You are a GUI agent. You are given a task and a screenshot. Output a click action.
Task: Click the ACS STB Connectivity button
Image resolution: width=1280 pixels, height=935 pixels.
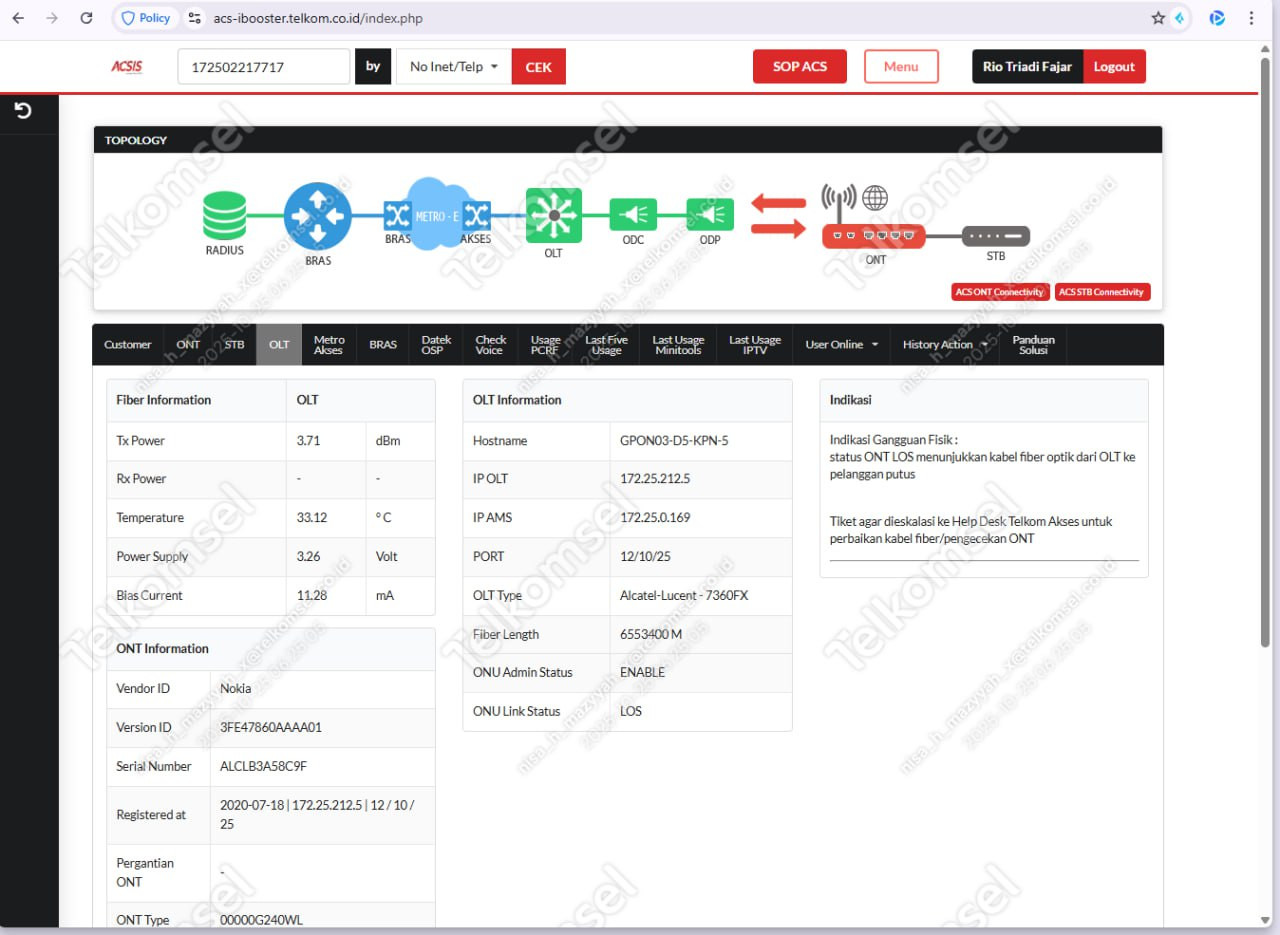coord(1103,292)
